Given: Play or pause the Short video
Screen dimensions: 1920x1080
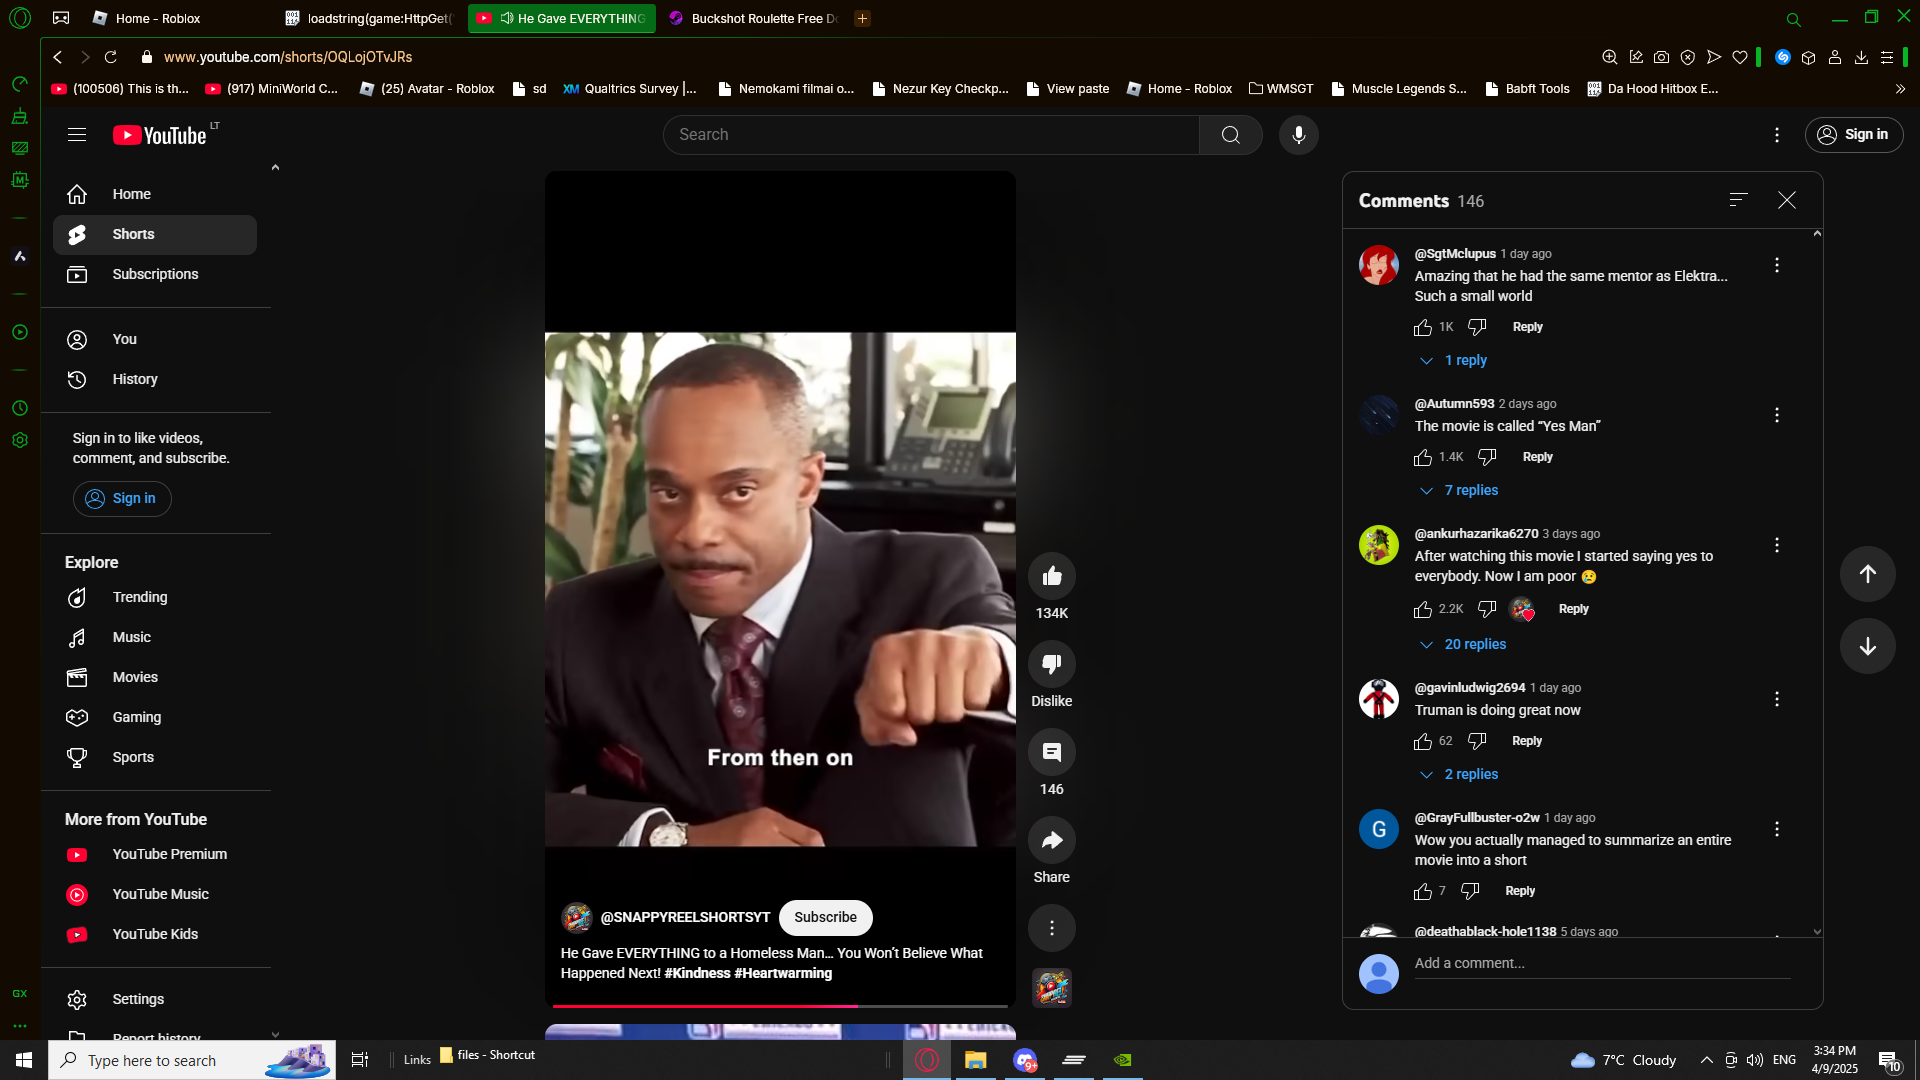Looking at the screenshot, I should coord(780,589).
